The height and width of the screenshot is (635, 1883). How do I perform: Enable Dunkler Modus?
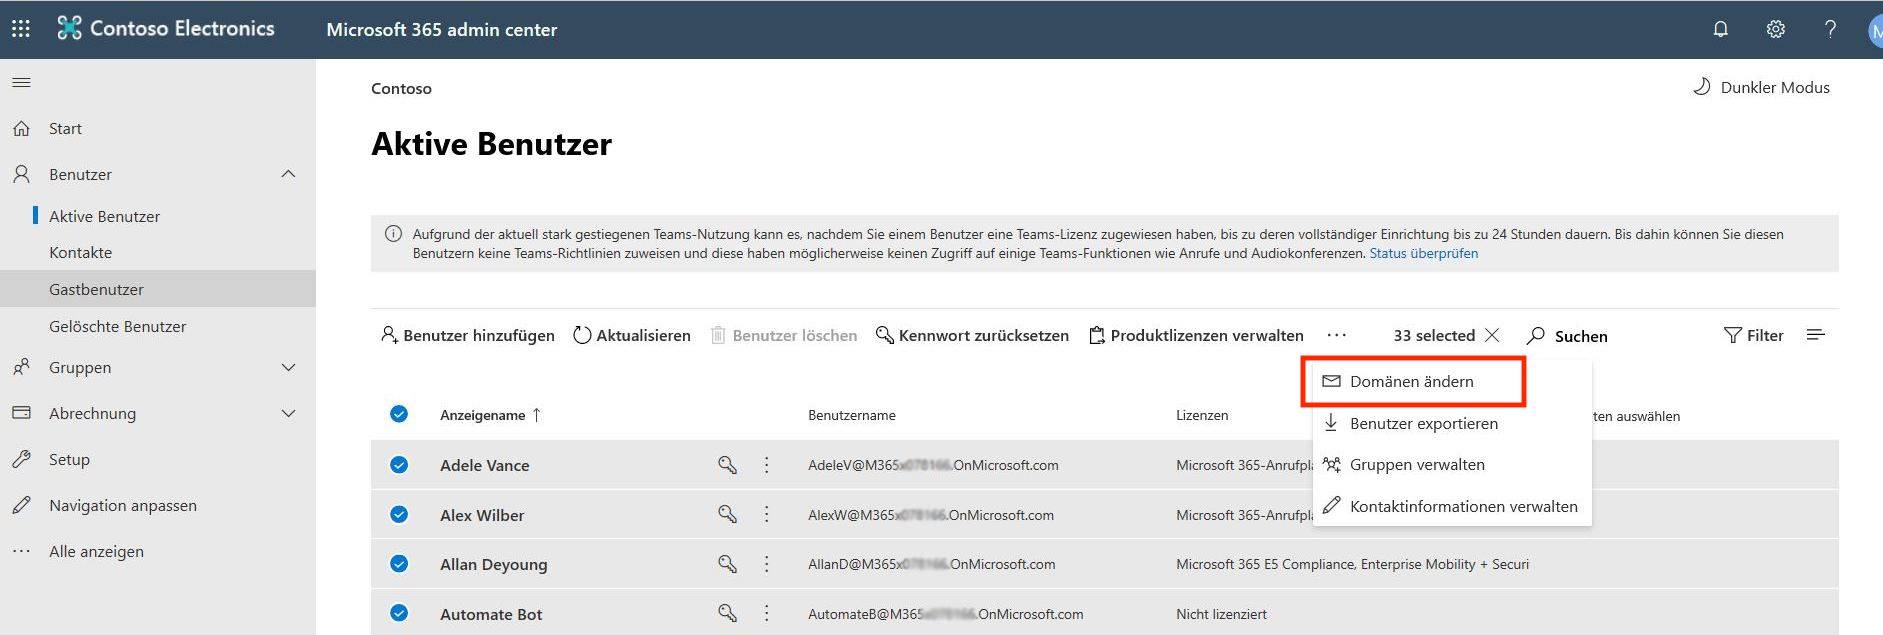point(1761,87)
